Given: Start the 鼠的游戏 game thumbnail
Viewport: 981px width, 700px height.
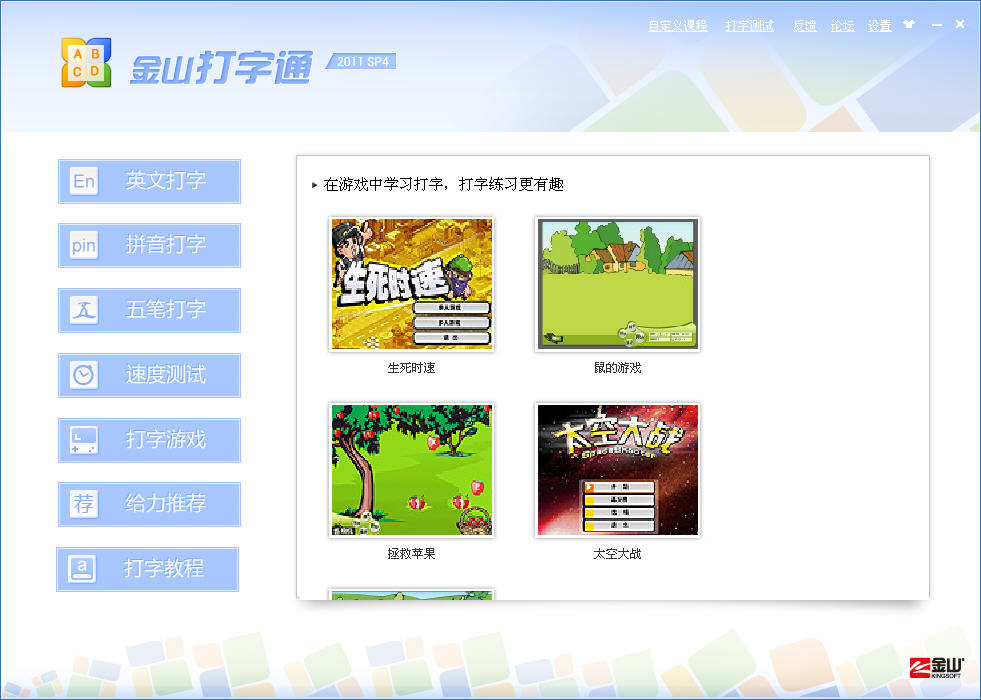Looking at the screenshot, I should coord(617,284).
